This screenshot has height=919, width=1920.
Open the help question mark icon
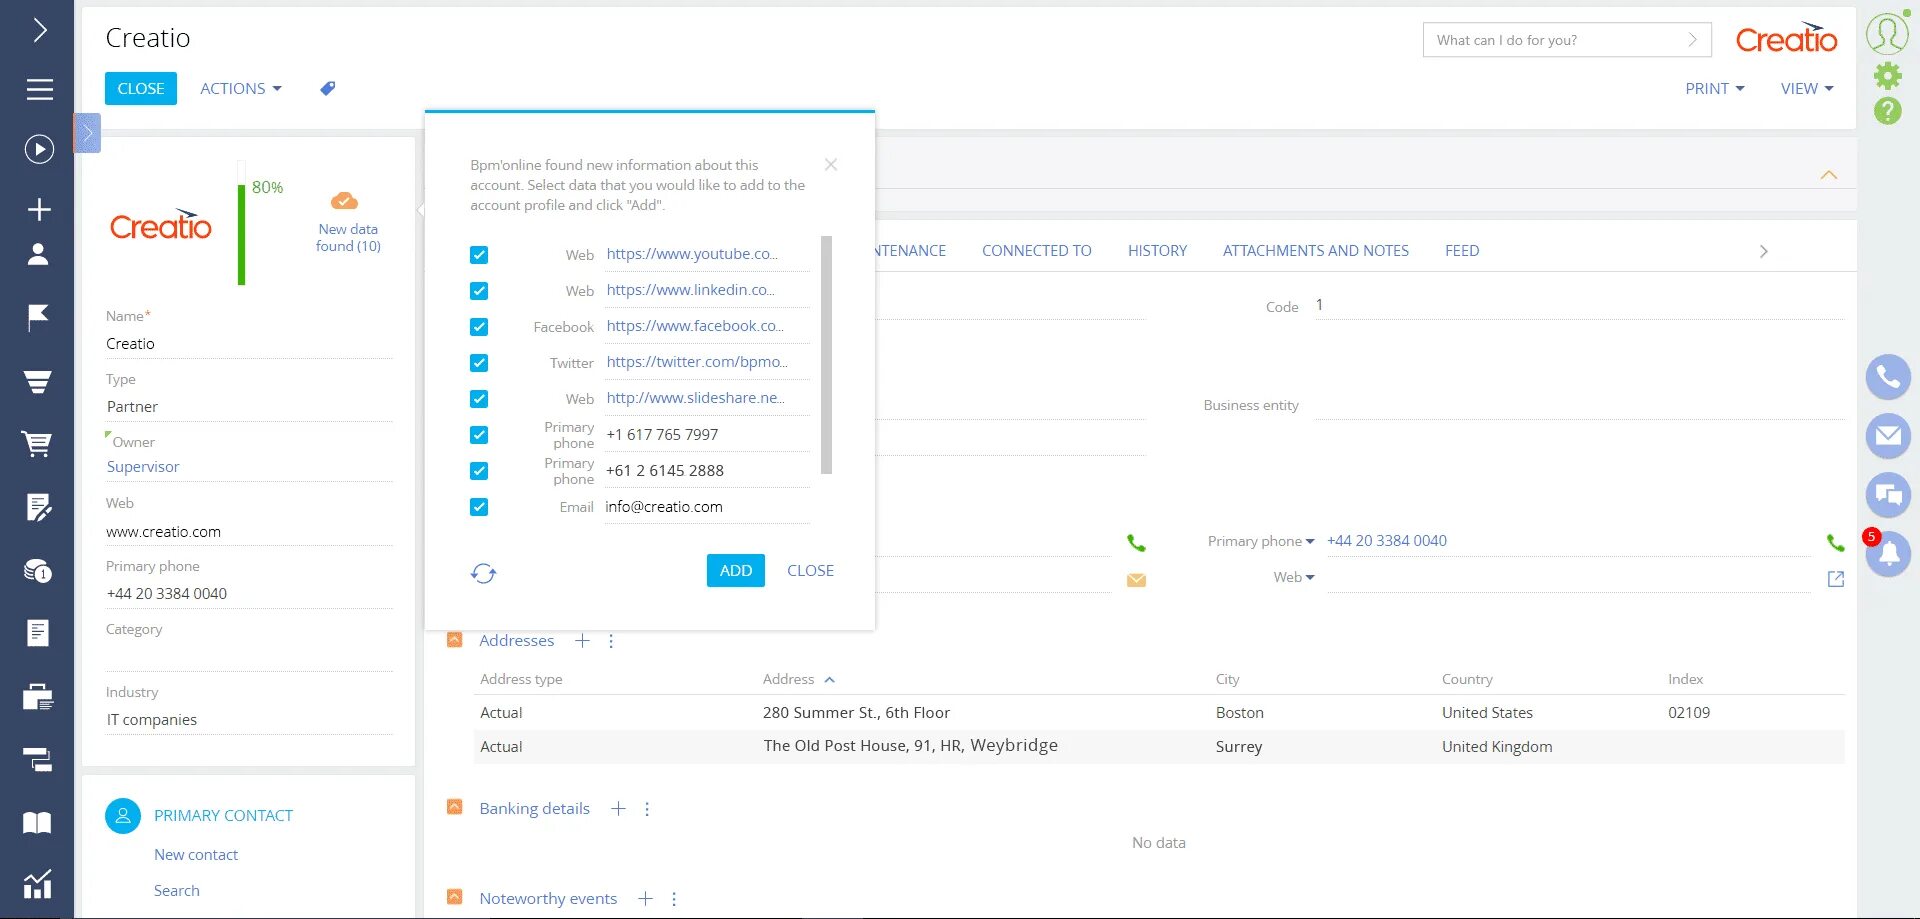(1887, 111)
